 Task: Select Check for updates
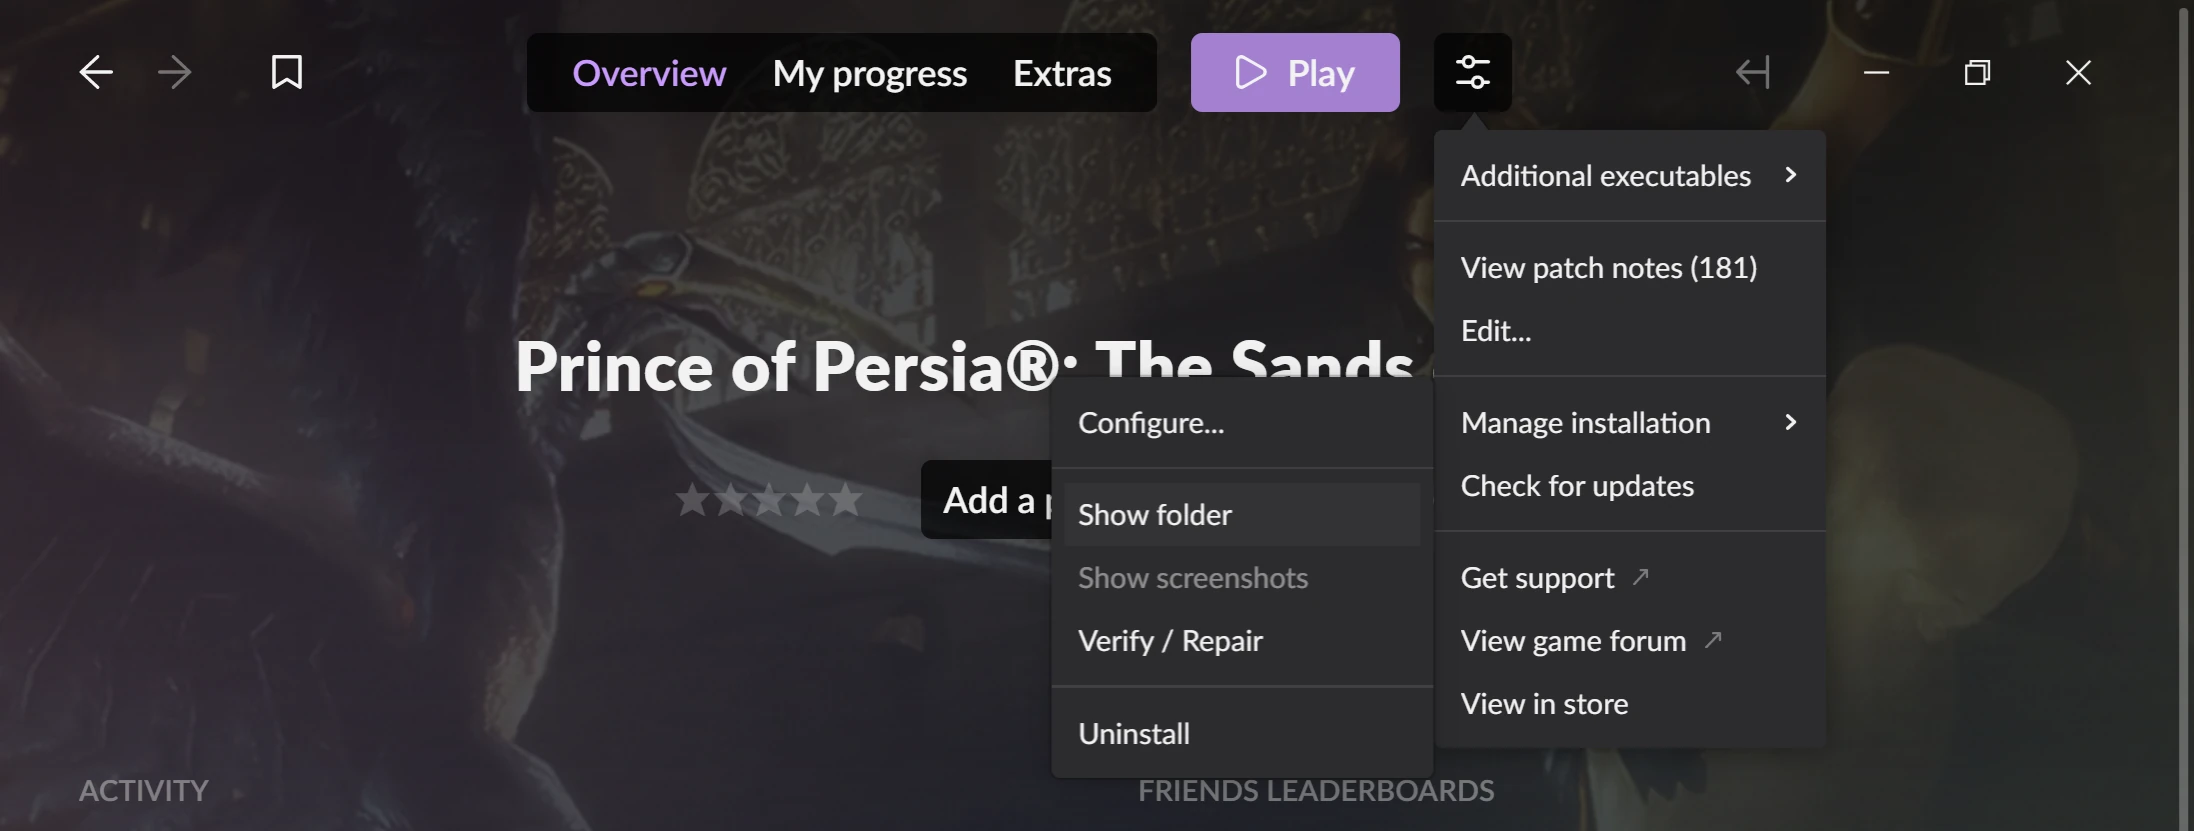[x=1630, y=485]
